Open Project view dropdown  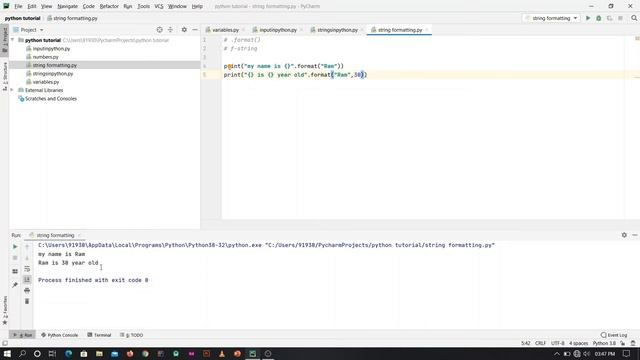click(28, 30)
